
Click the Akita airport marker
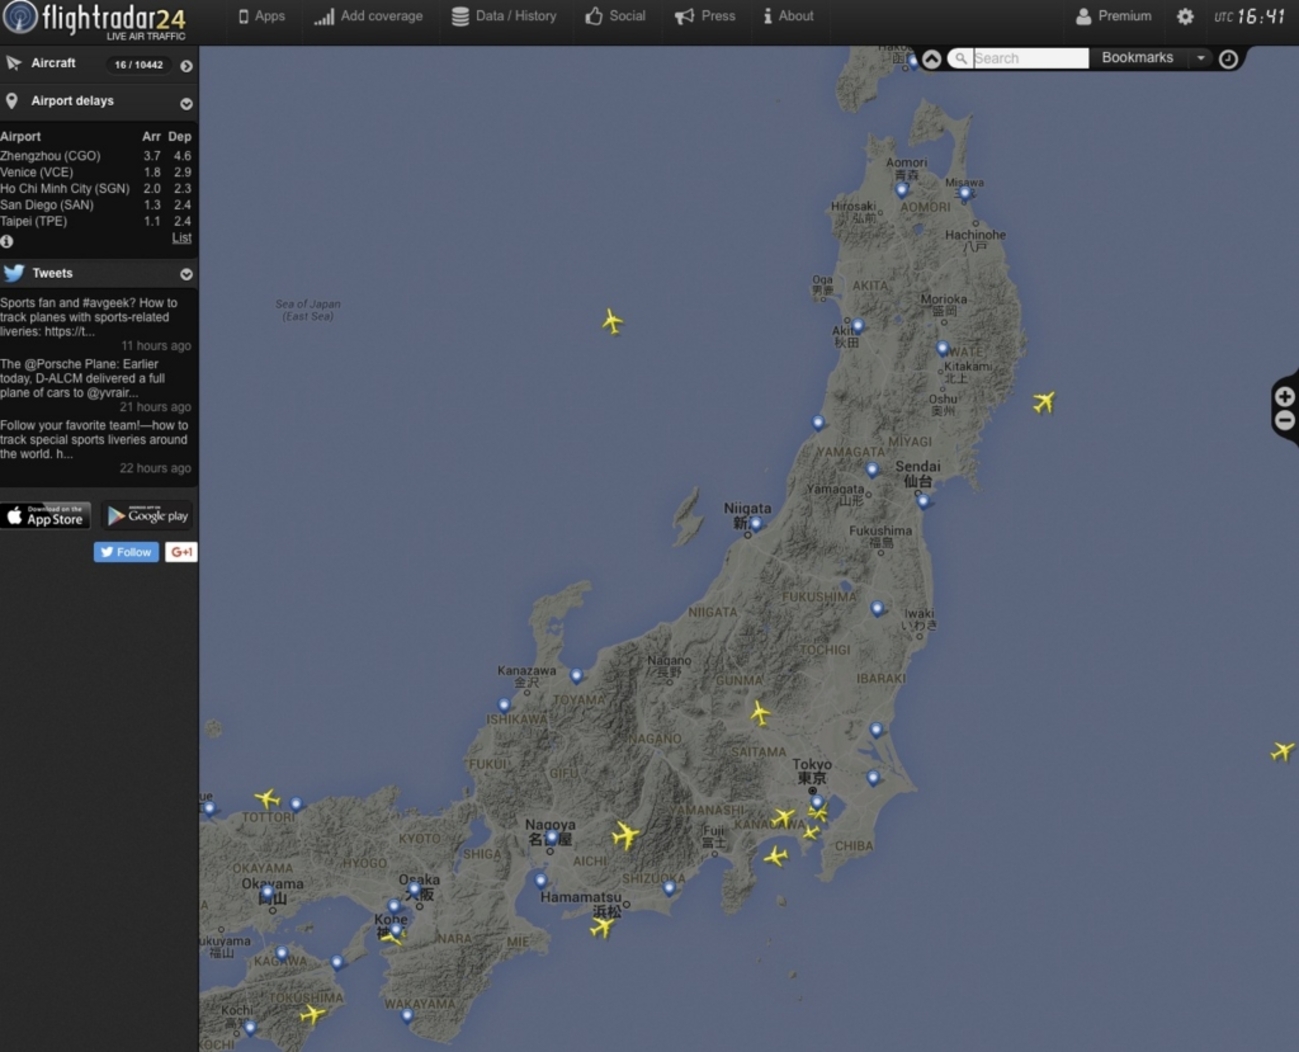[x=858, y=326]
